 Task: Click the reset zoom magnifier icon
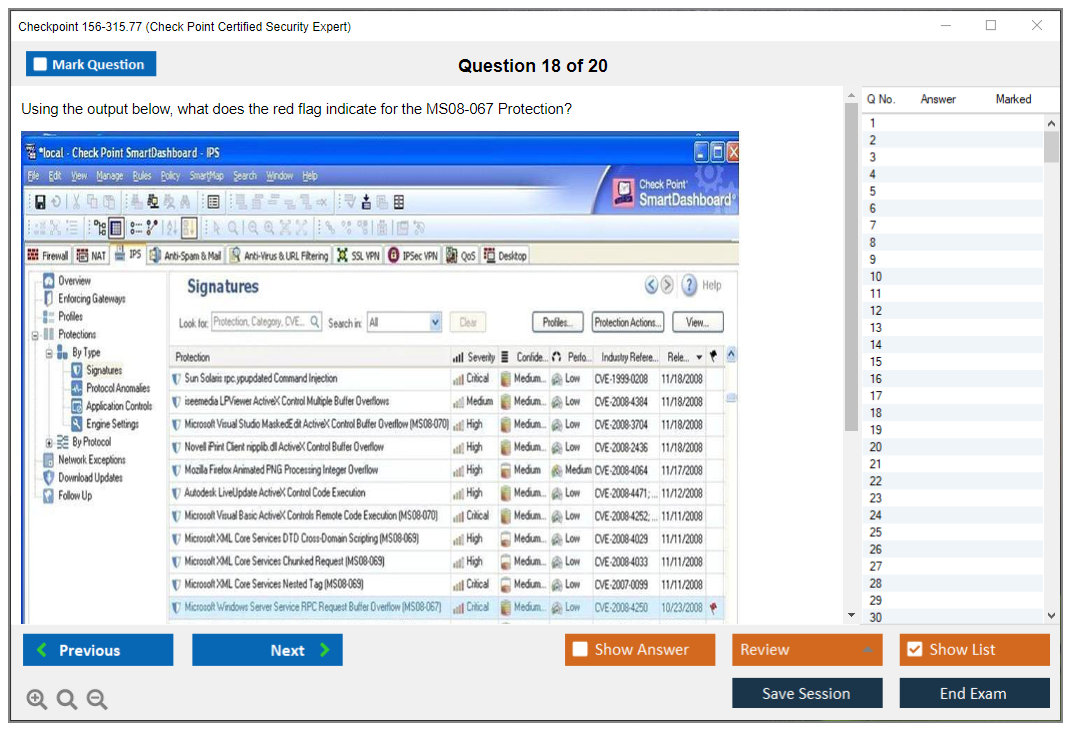[x=67, y=700]
